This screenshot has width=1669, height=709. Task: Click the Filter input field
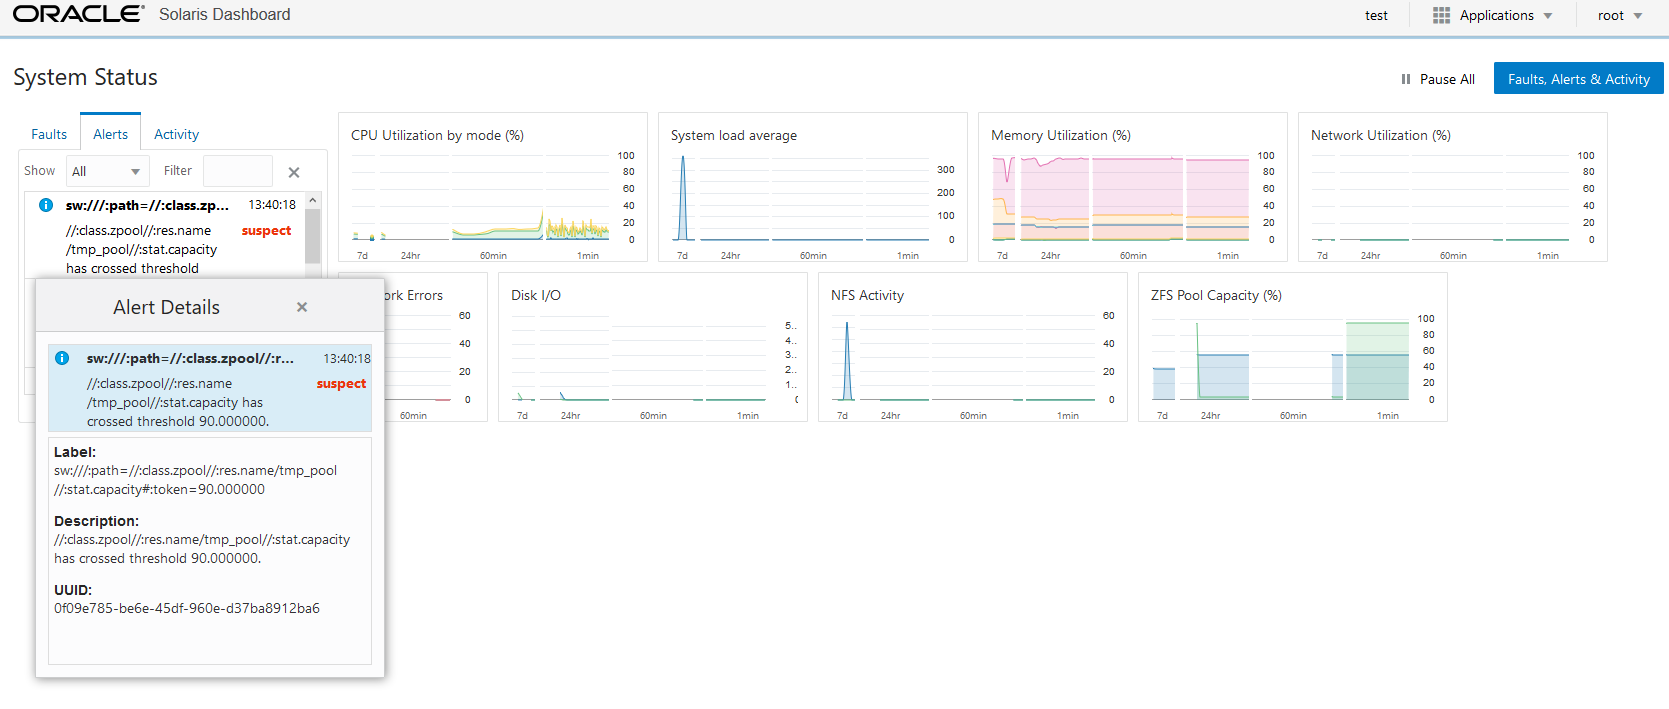pos(238,171)
